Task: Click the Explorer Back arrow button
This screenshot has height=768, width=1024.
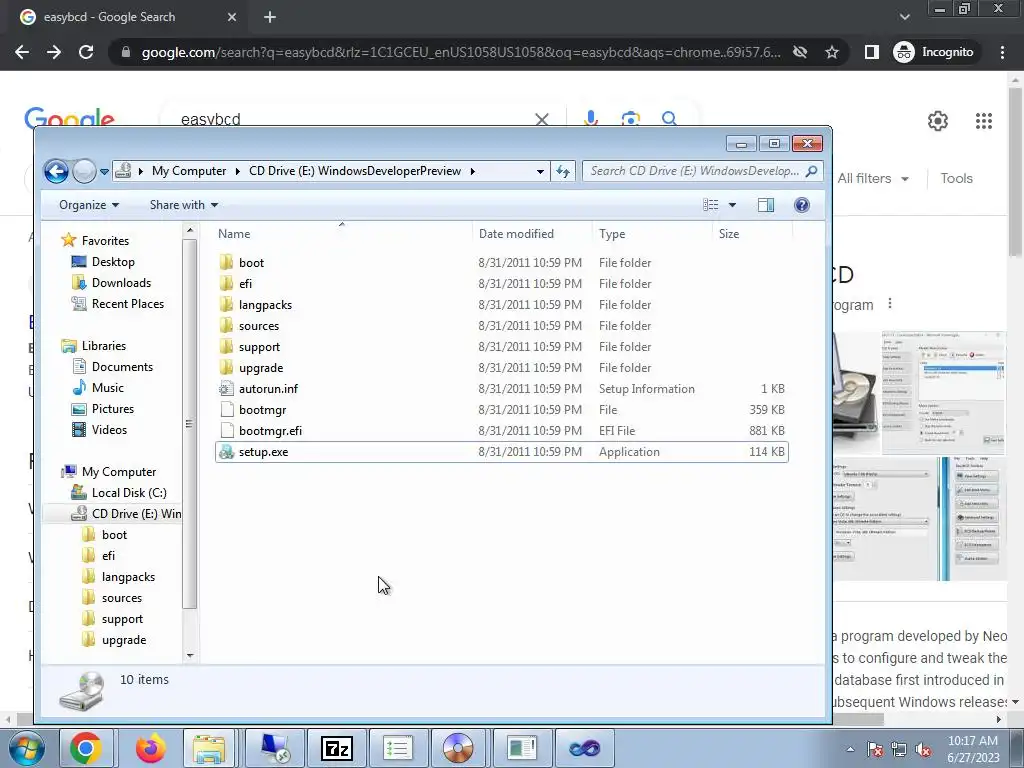Action: (56, 171)
